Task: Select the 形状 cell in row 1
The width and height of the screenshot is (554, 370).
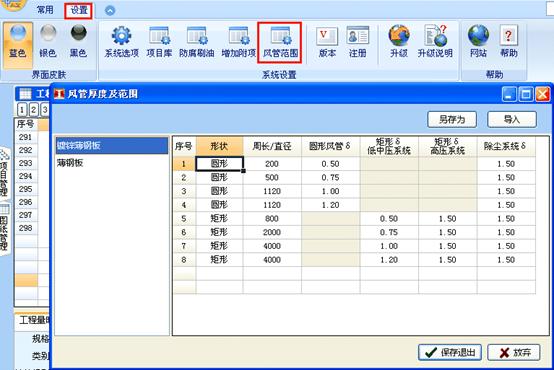Action: tap(219, 164)
